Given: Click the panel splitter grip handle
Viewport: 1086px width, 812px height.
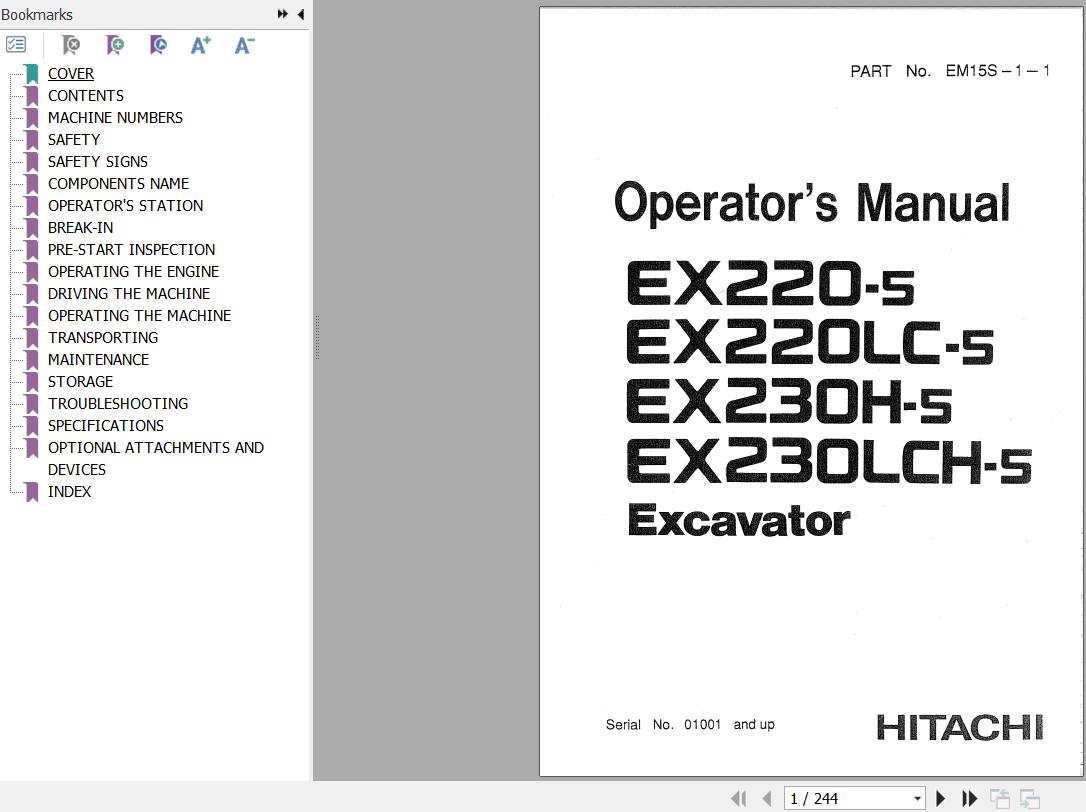Looking at the screenshot, I should (x=317, y=337).
